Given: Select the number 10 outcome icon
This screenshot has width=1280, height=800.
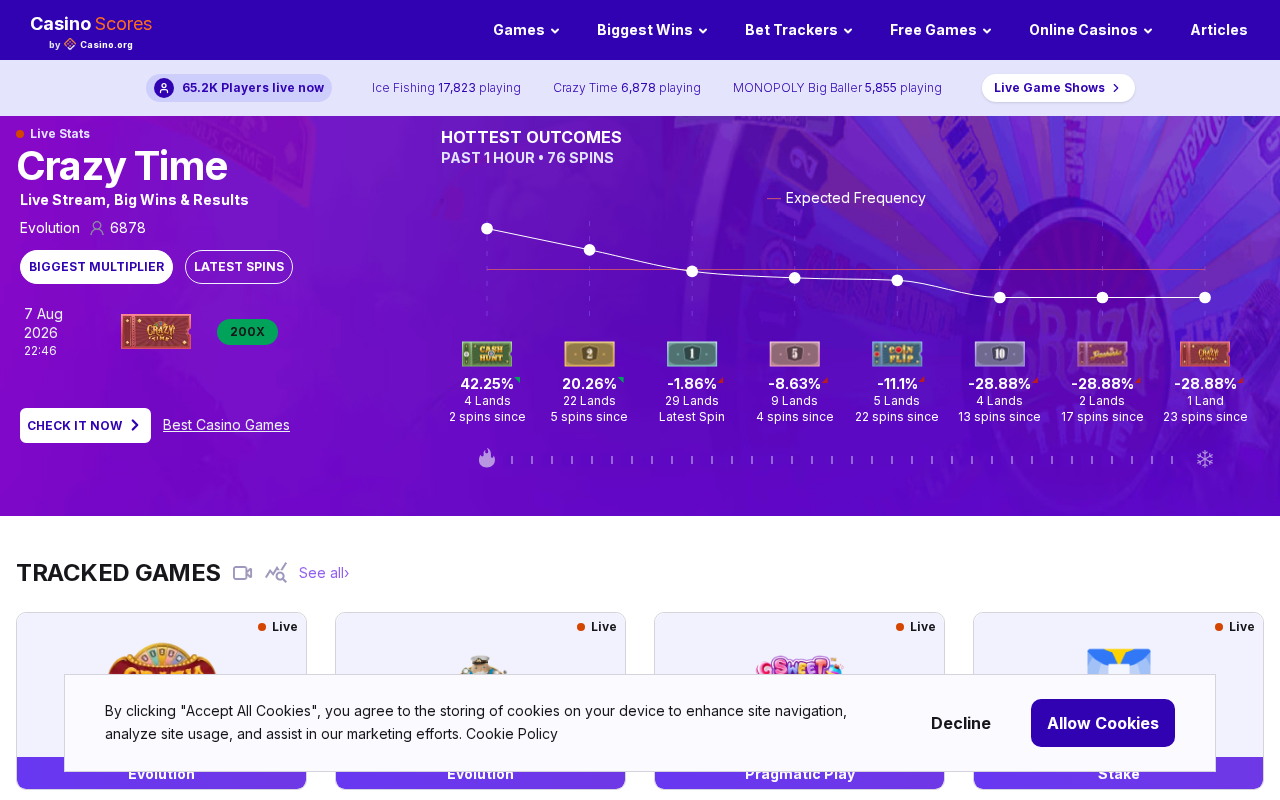Looking at the screenshot, I should click(999, 354).
